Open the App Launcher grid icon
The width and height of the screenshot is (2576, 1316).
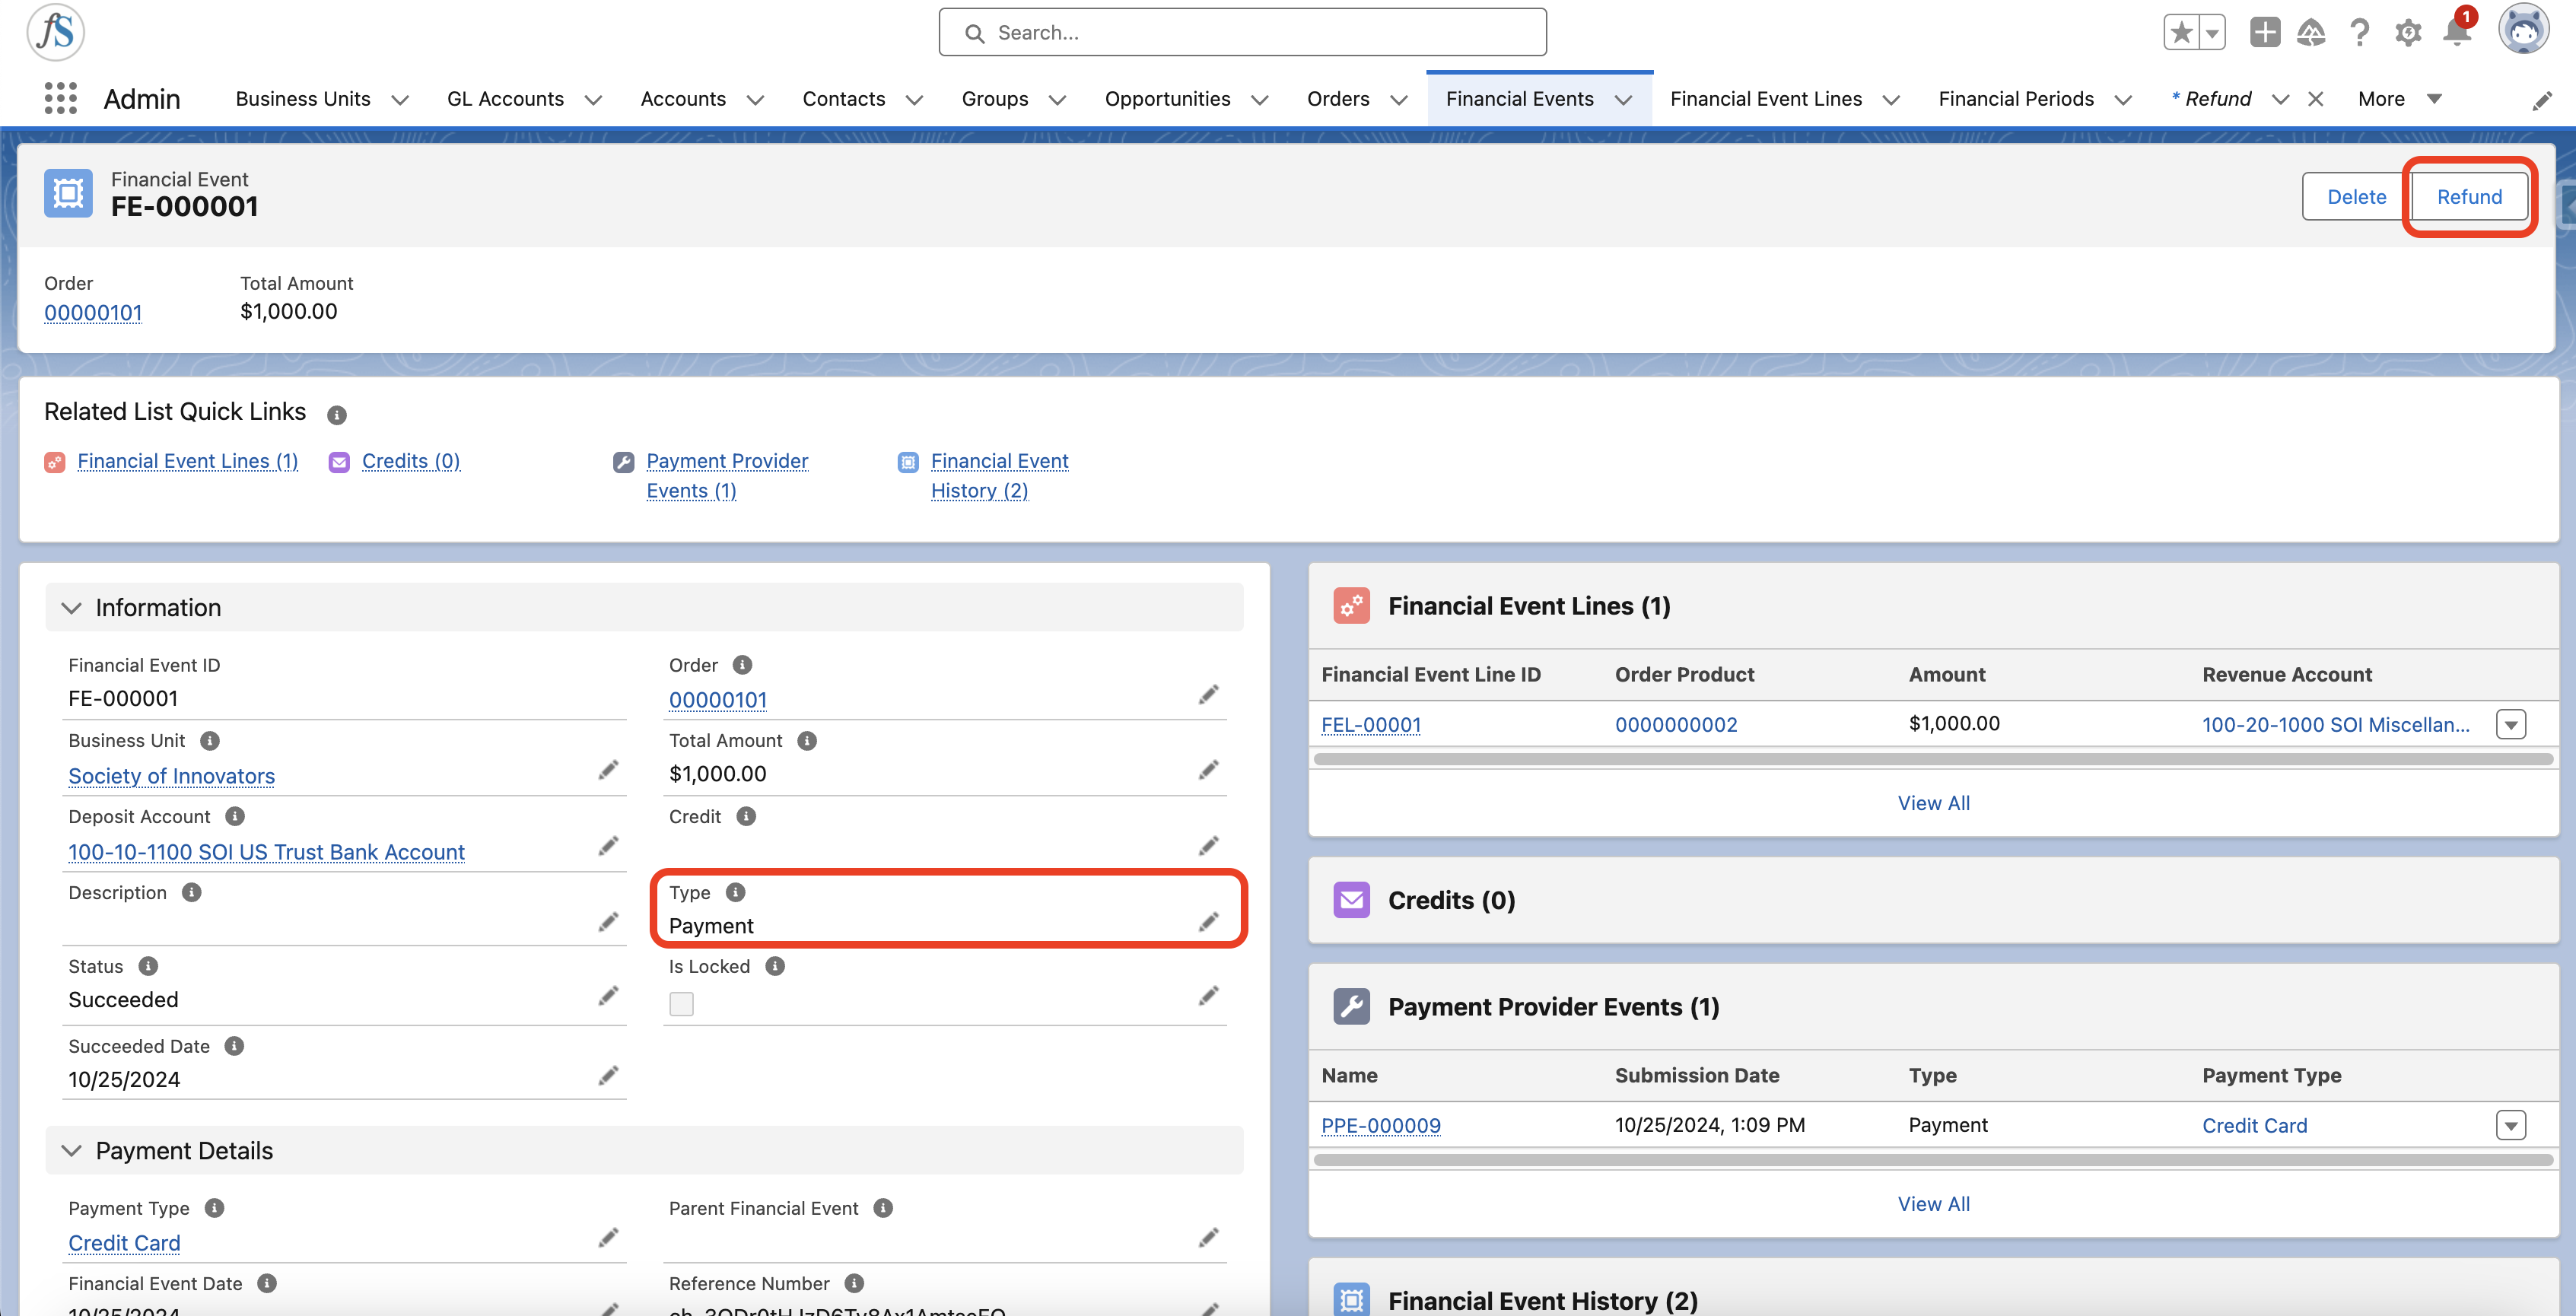(61, 98)
